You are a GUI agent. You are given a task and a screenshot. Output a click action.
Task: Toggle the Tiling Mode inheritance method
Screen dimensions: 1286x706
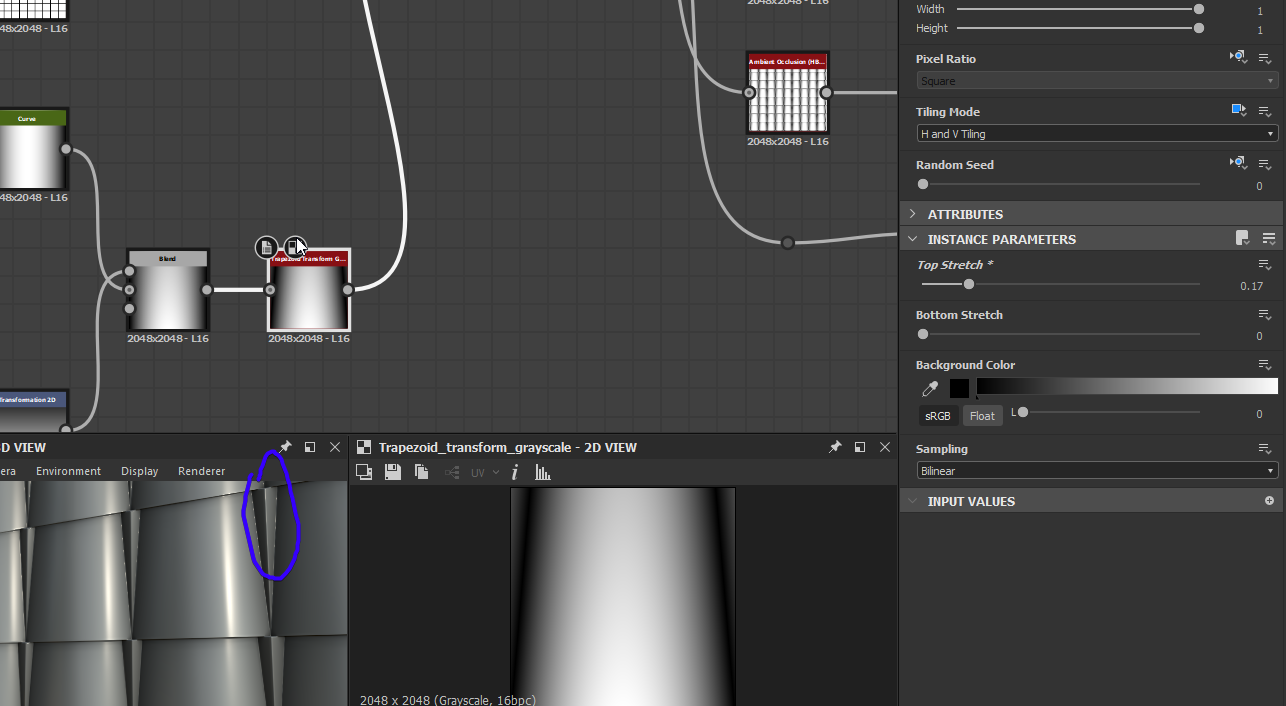[x=1238, y=111]
